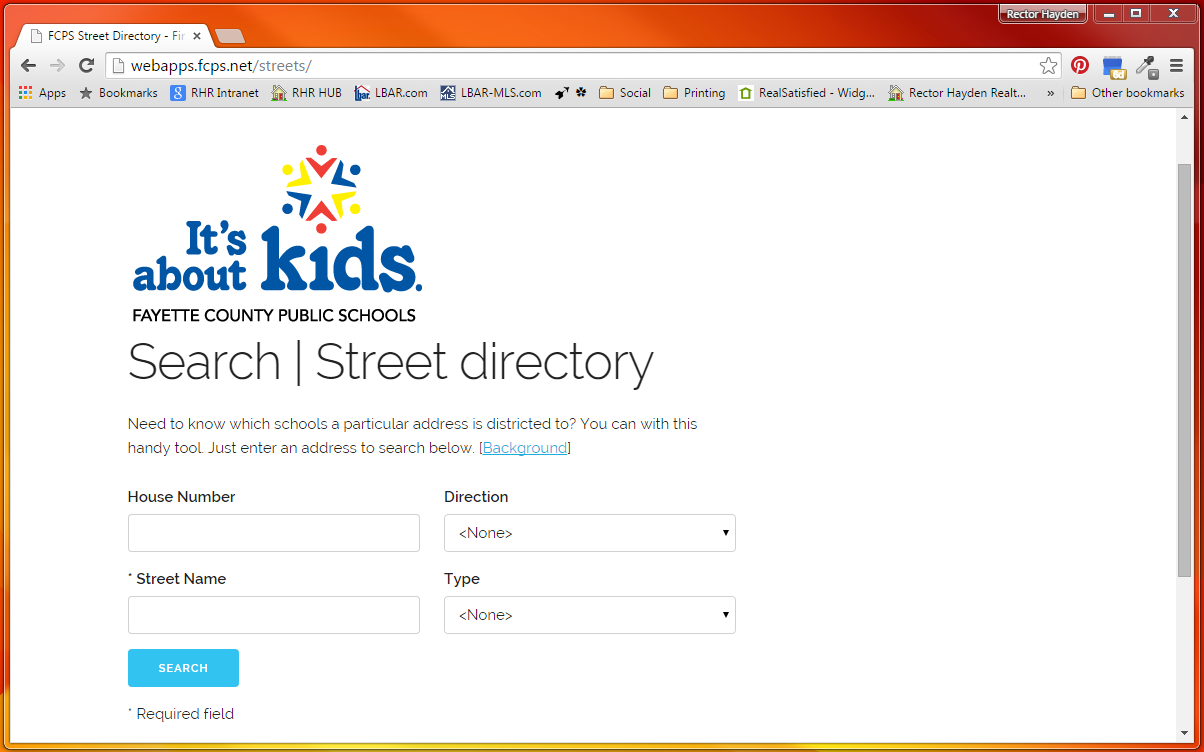Image resolution: width=1204 pixels, height=752 pixels.
Task: Click the Search | Street directory heading
Action: 391,362
